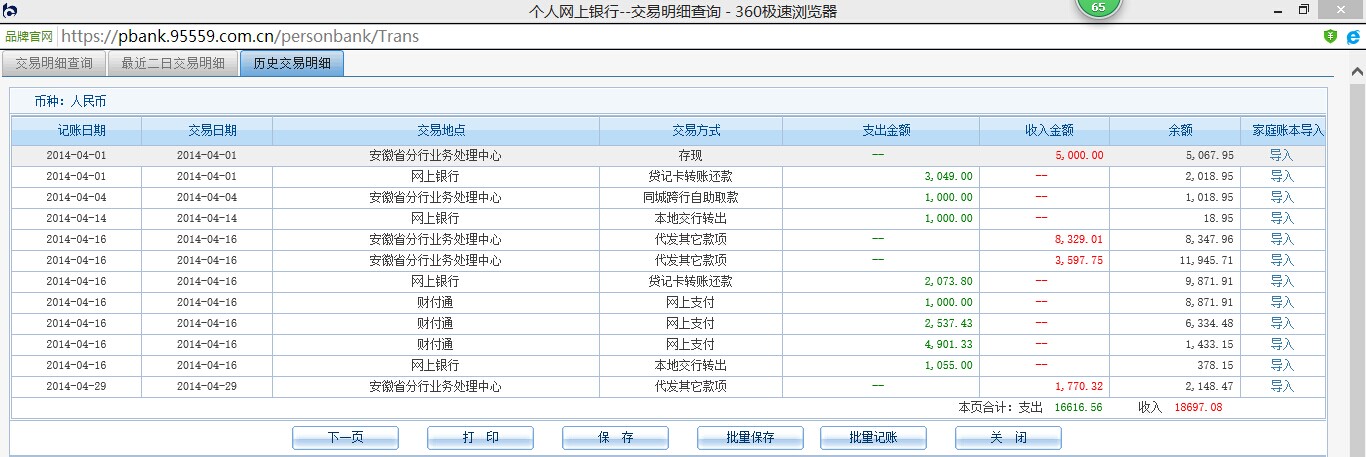
Task: Click the 币种：人民币 currency label
Action: [70, 101]
